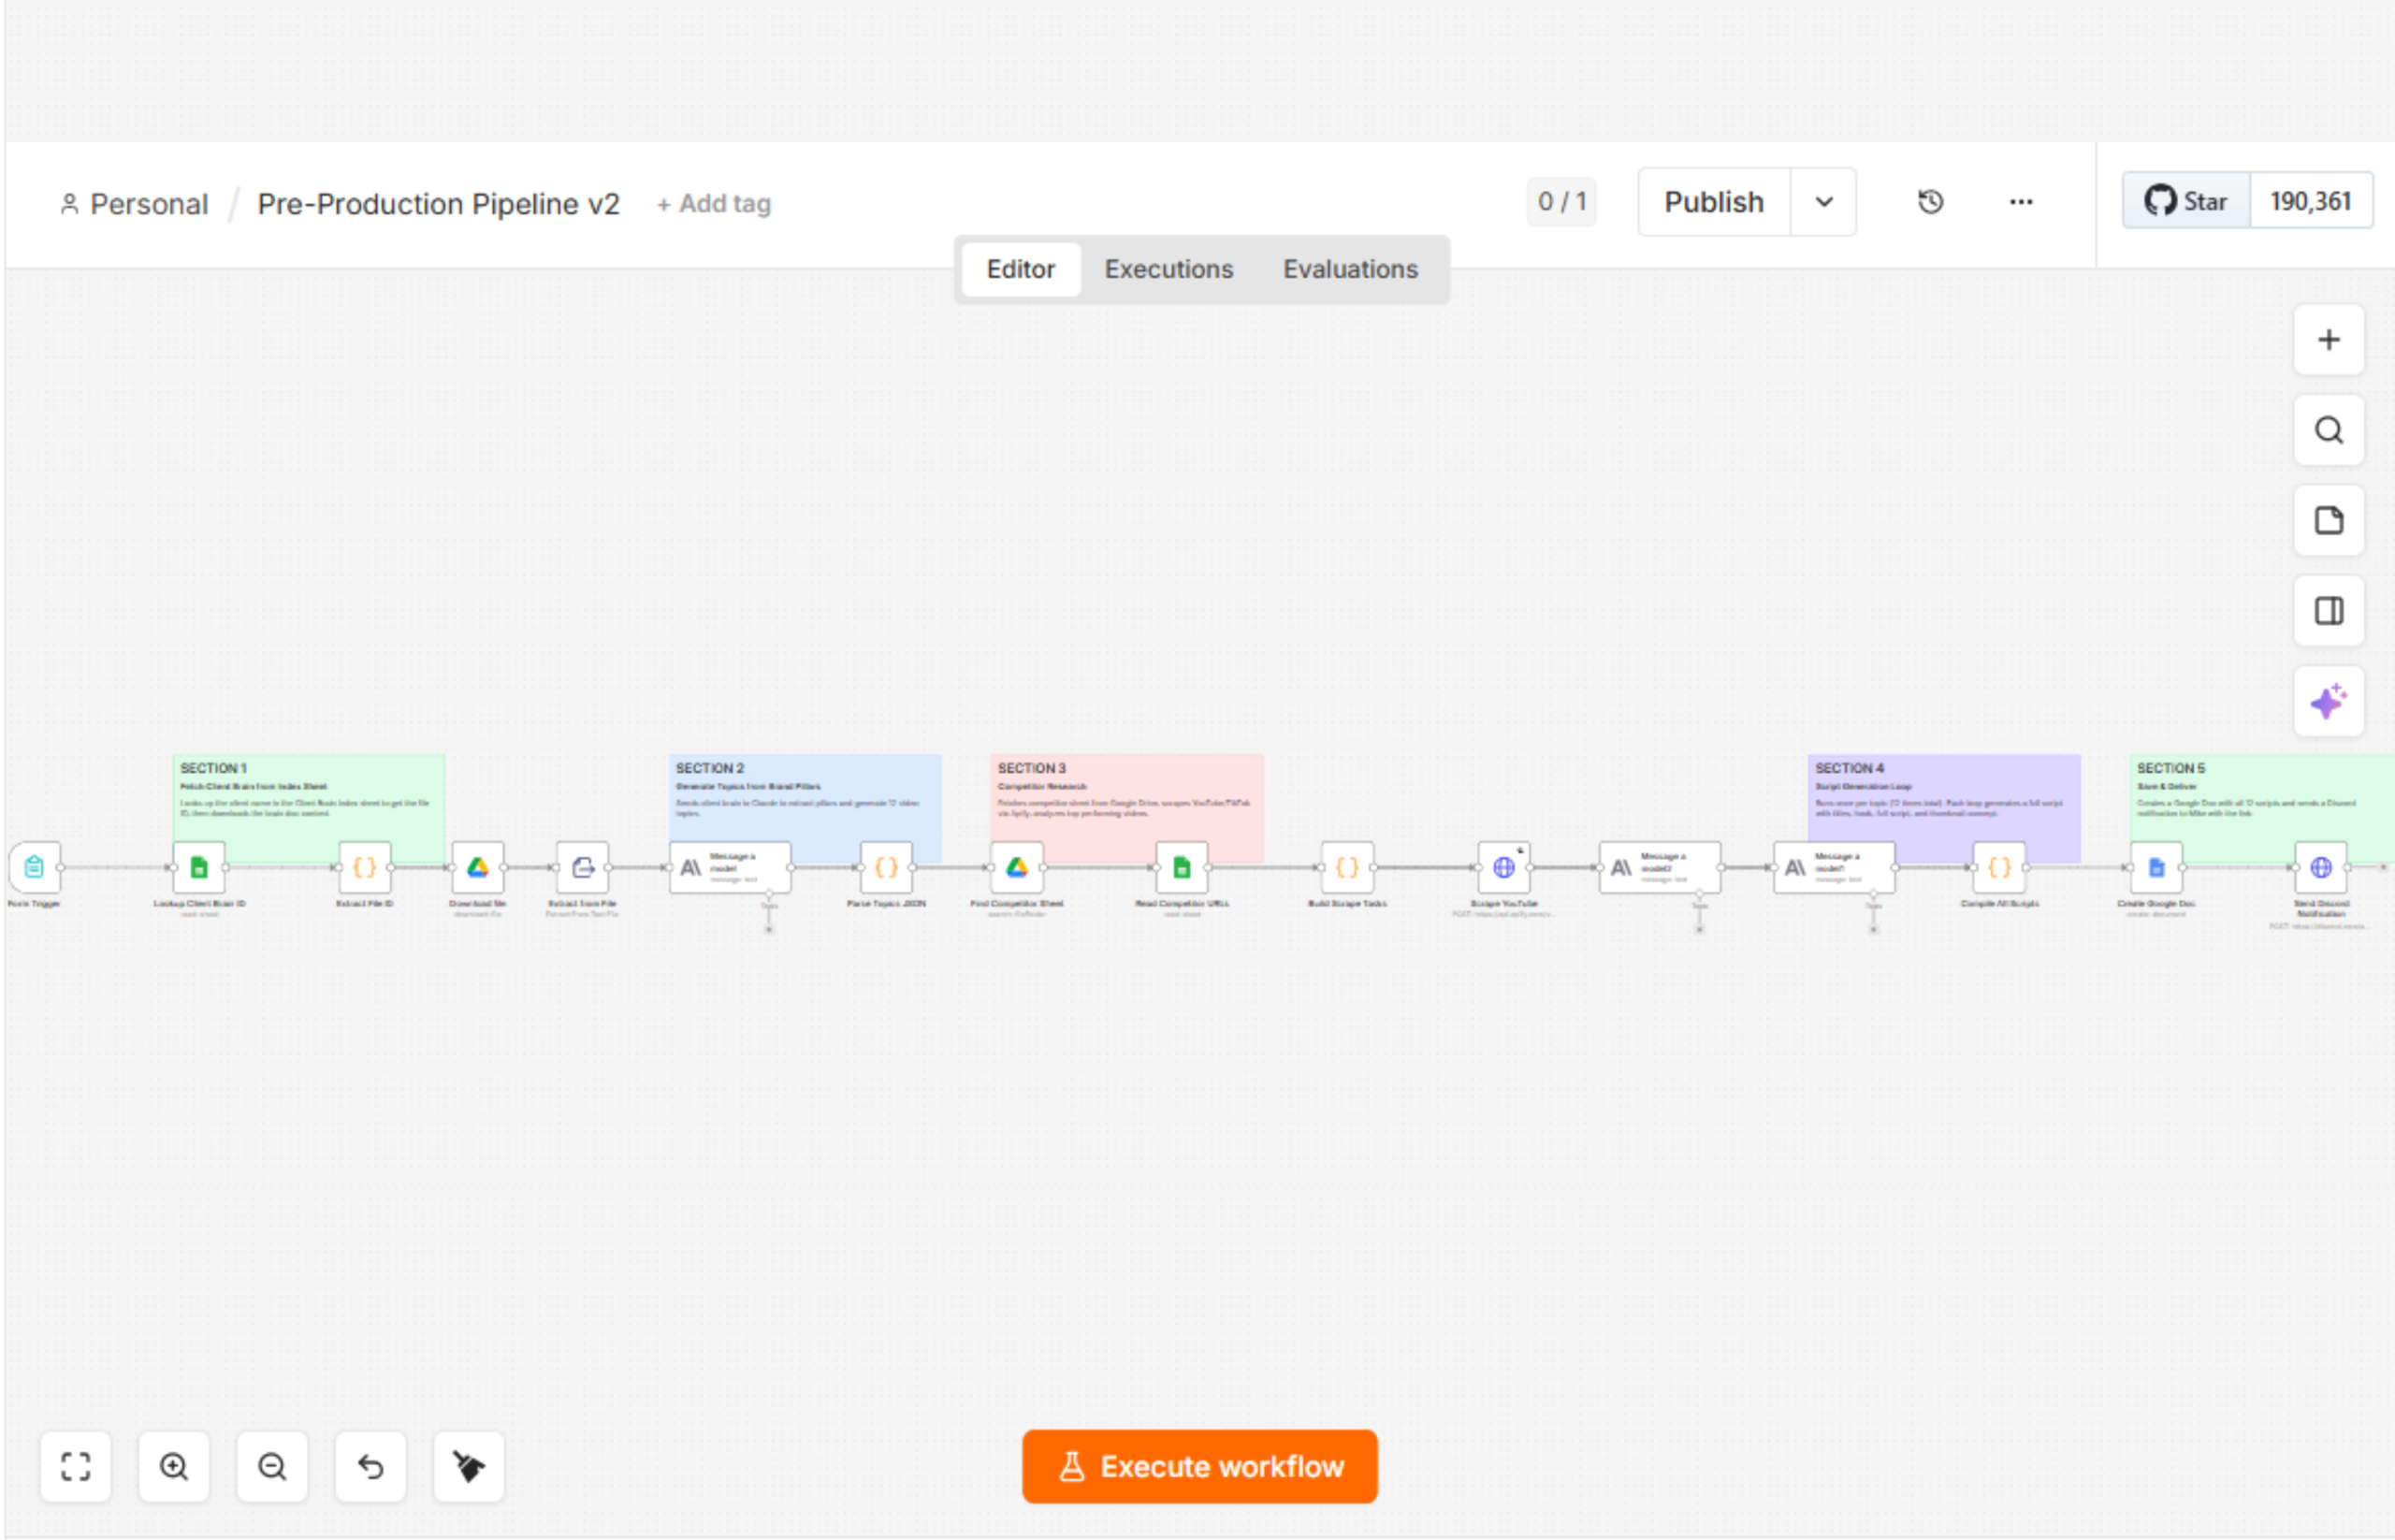
Task: Select the Parse Topics JSON code node
Action: [886, 867]
